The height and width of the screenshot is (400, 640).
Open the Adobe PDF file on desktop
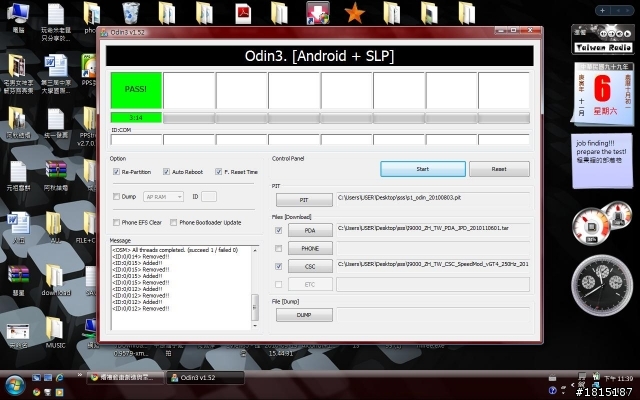coord(243,13)
